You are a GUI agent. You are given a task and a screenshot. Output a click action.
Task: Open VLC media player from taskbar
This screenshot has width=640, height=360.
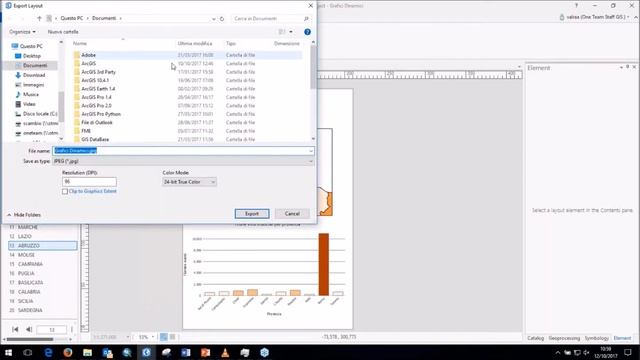click(225, 352)
